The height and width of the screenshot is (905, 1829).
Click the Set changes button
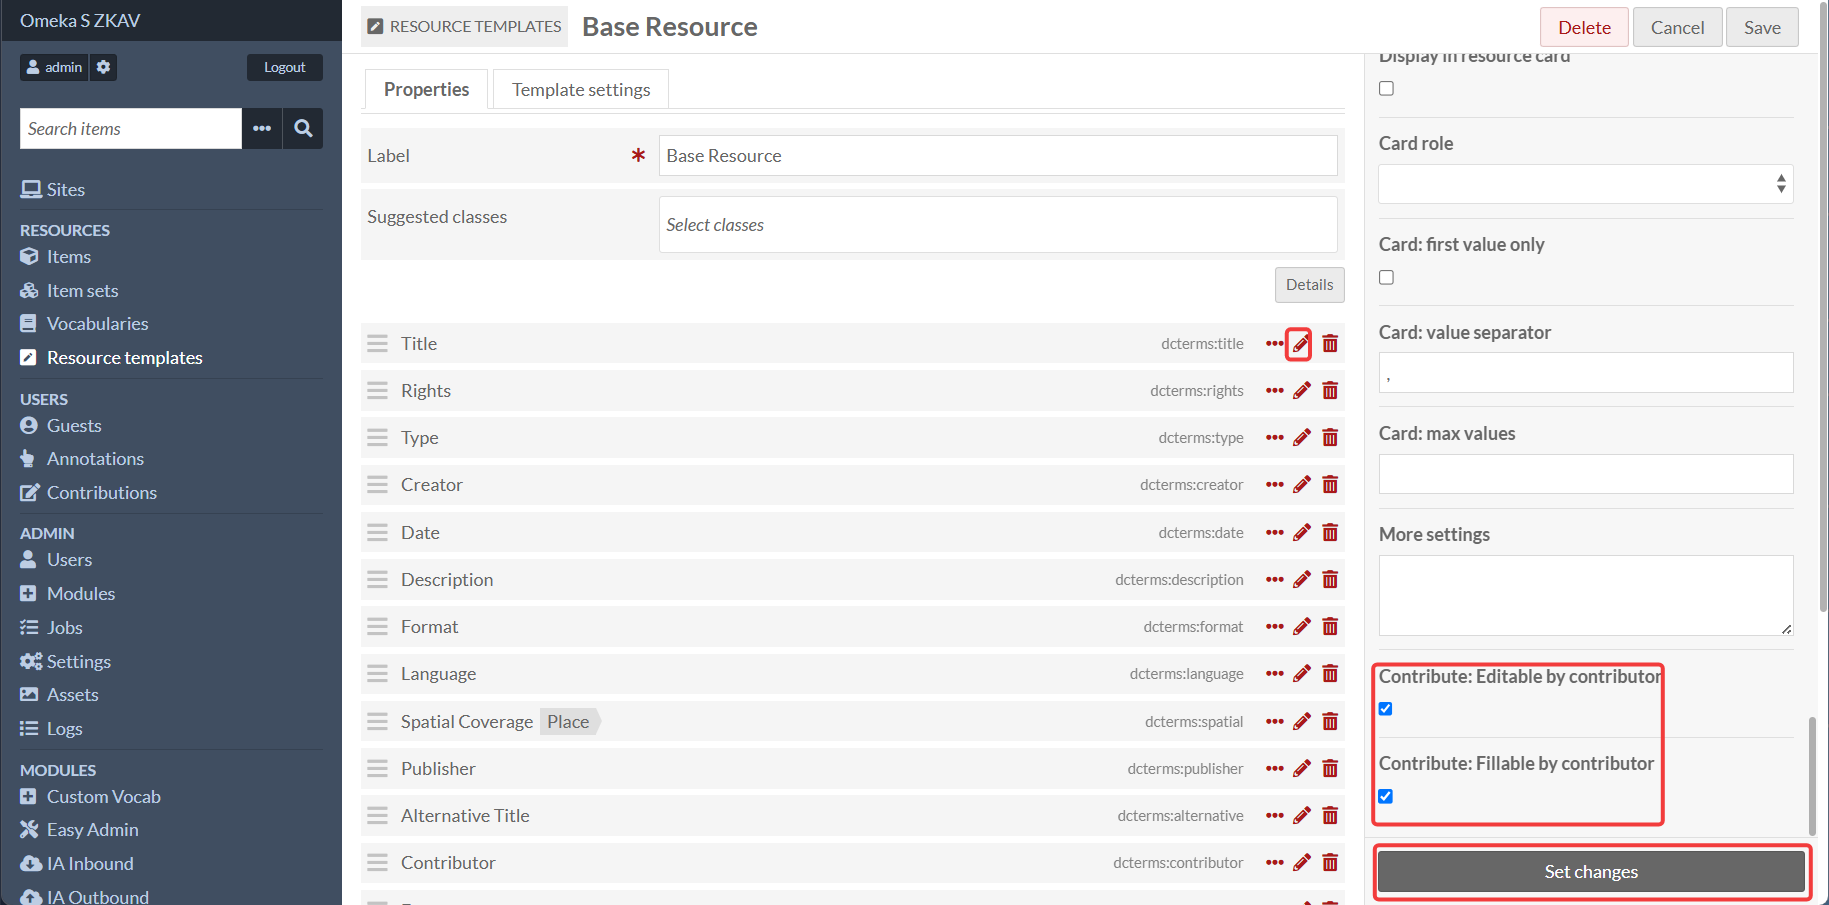tap(1591, 872)
